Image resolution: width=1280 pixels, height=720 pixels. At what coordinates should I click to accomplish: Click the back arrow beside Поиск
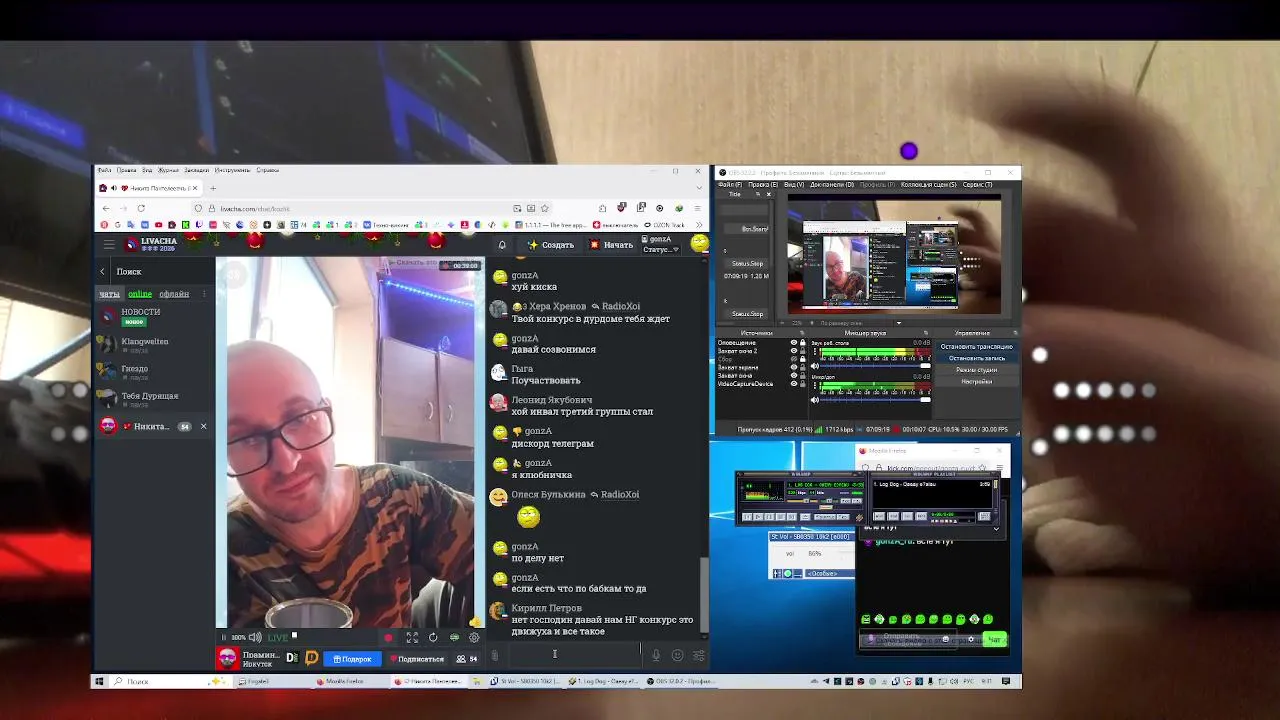(102, 271)
